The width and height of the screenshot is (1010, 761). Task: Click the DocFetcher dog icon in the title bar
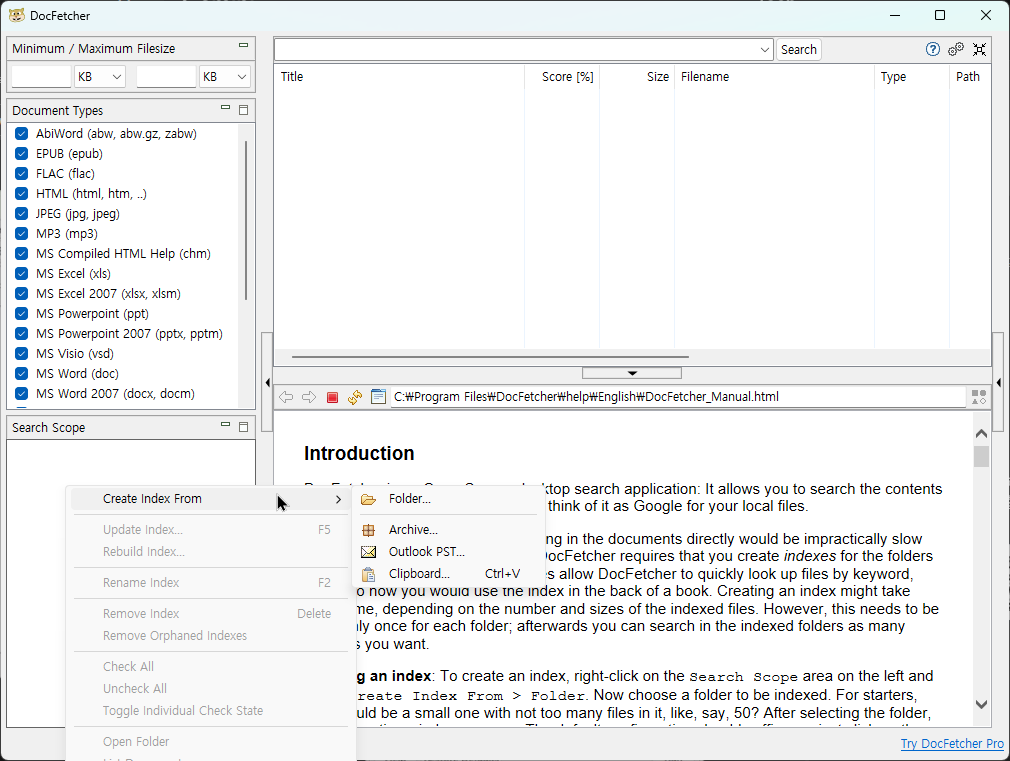pos(17,15)
